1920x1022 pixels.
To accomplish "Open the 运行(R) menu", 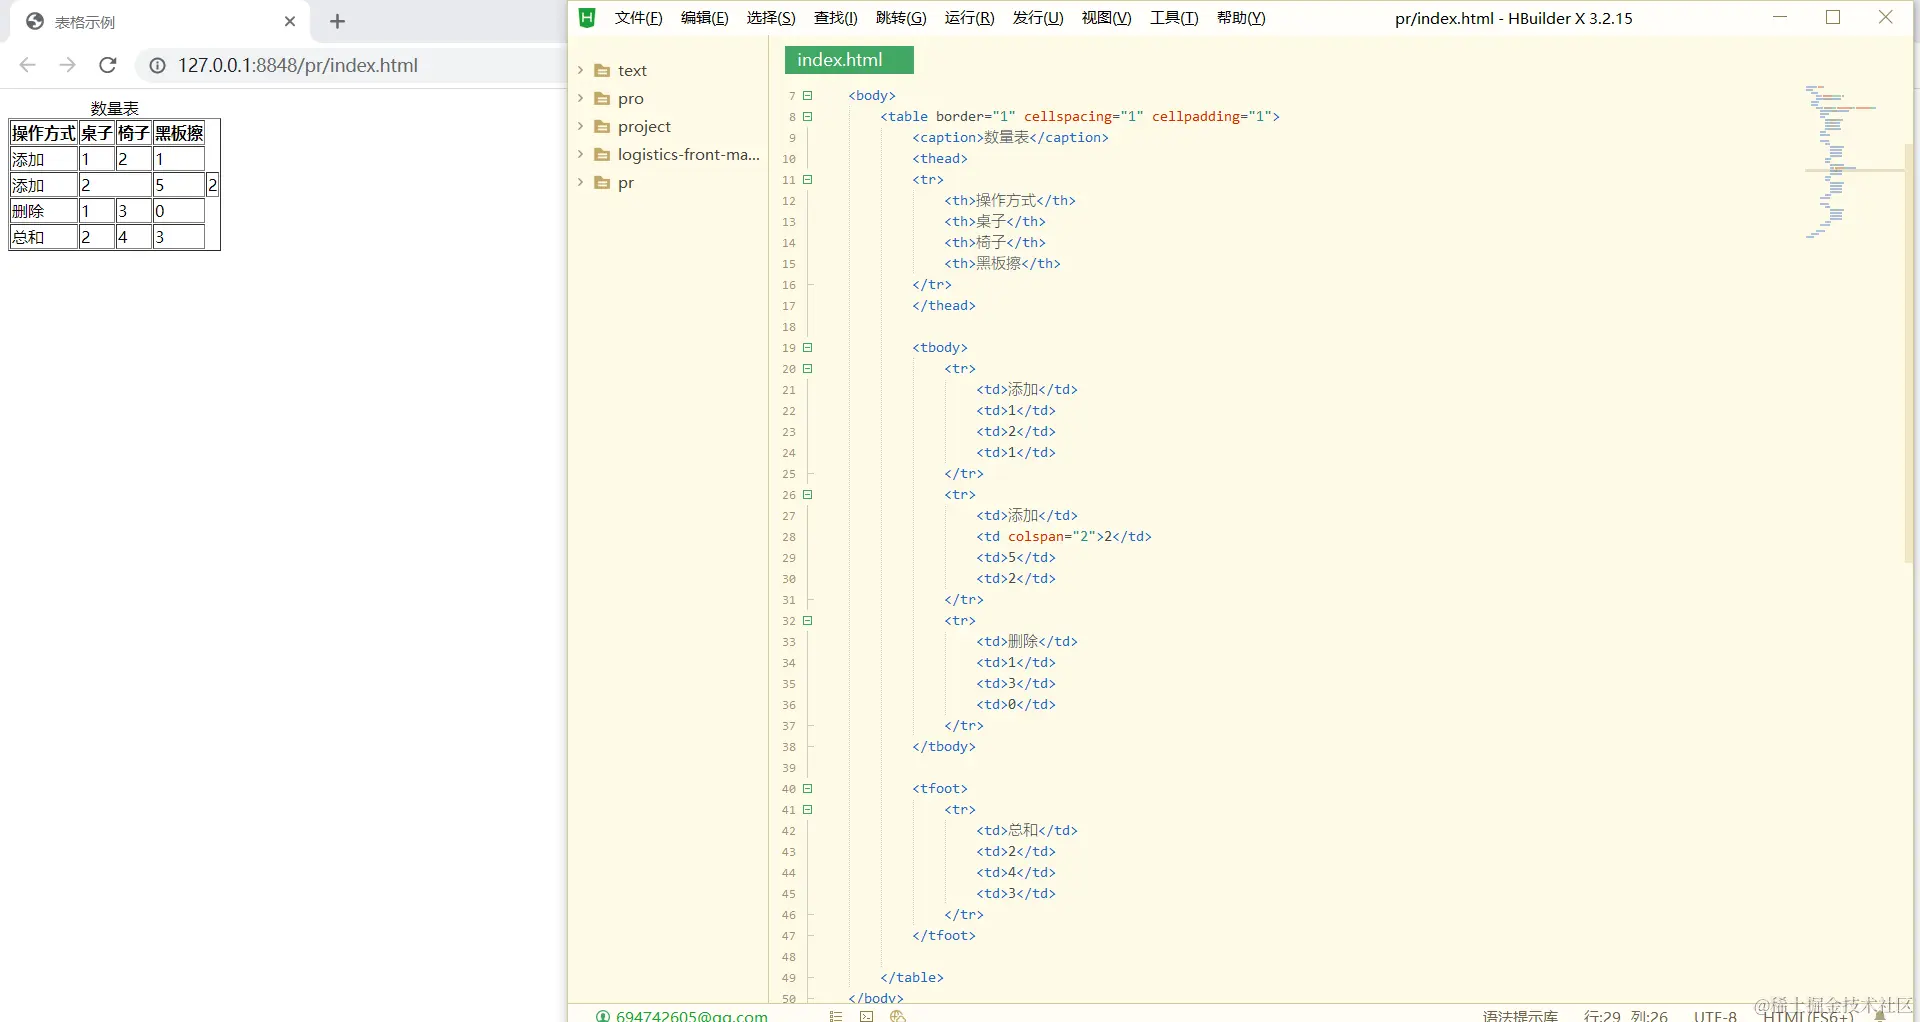I will pos(969,18).
